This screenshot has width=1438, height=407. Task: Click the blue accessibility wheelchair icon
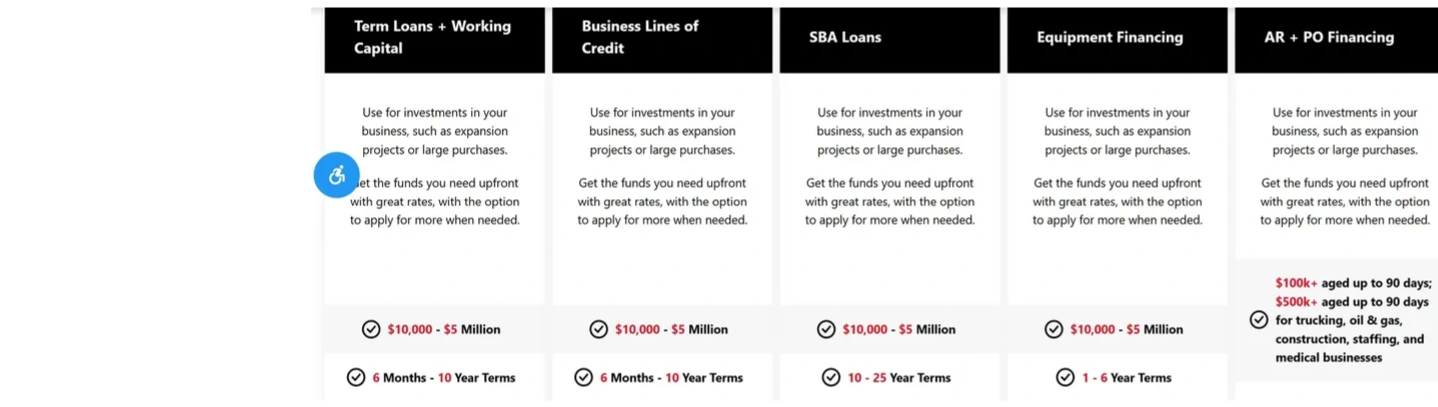(337, 176)
